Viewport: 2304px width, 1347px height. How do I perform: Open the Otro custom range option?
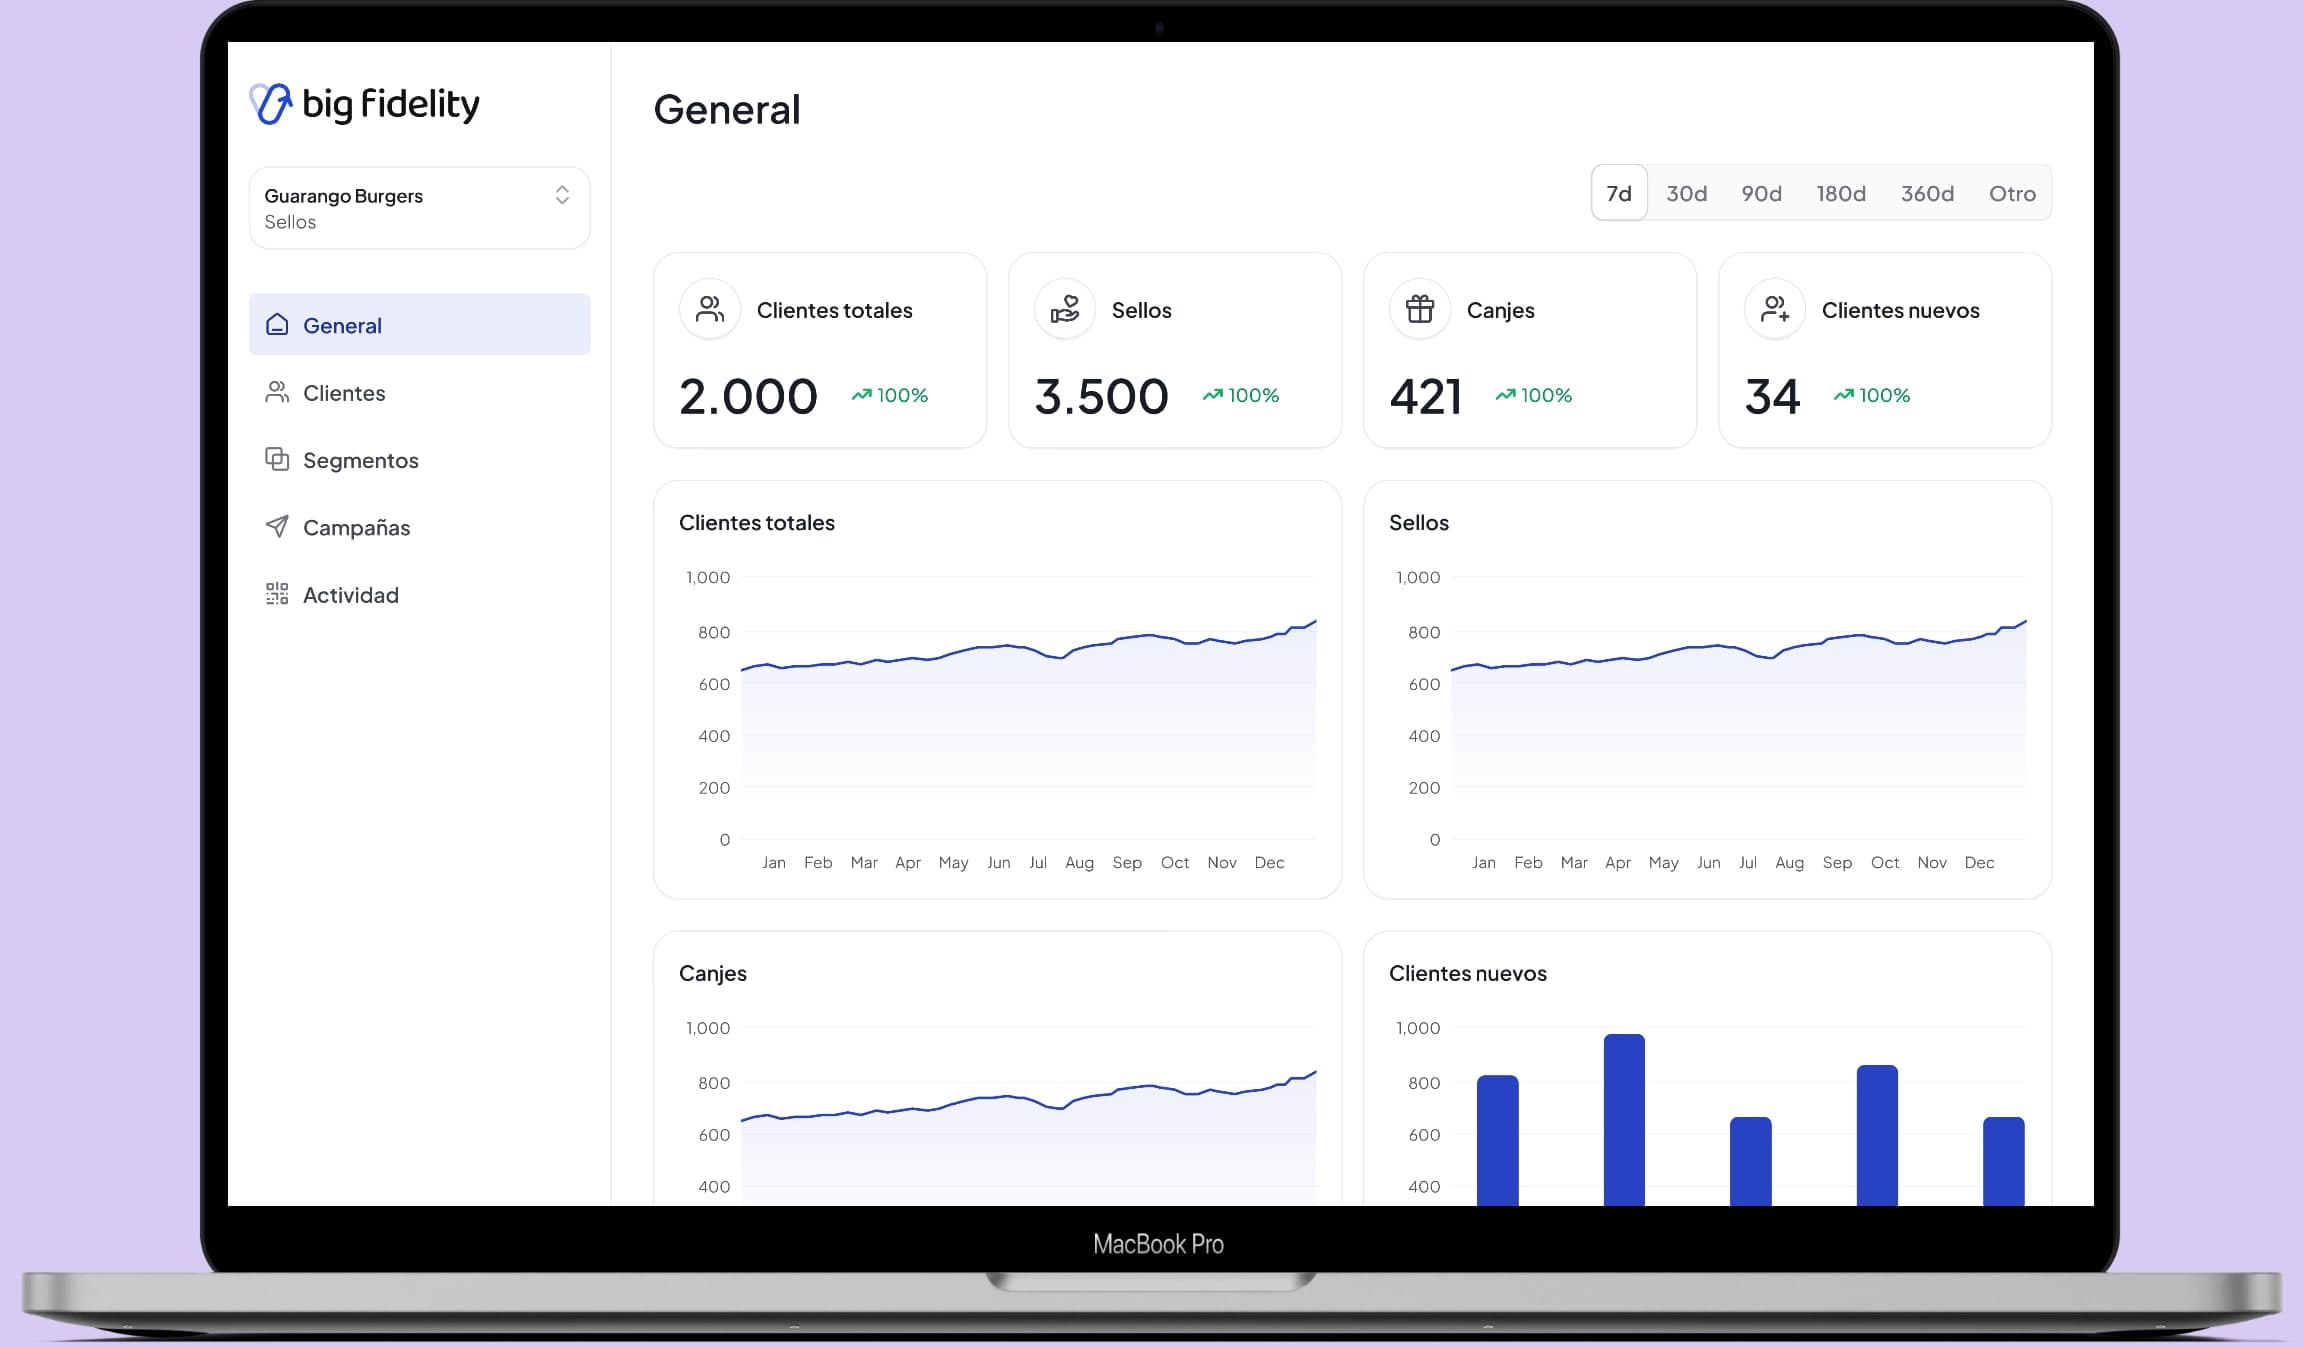pos(2012,193)
